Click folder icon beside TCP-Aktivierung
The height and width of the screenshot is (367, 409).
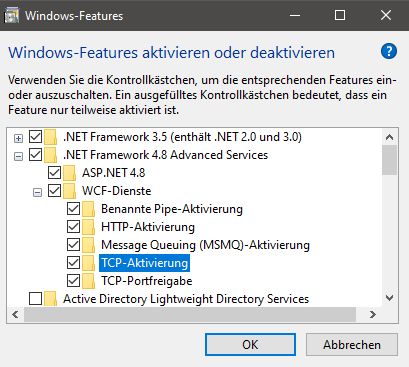tap(89, 263)
